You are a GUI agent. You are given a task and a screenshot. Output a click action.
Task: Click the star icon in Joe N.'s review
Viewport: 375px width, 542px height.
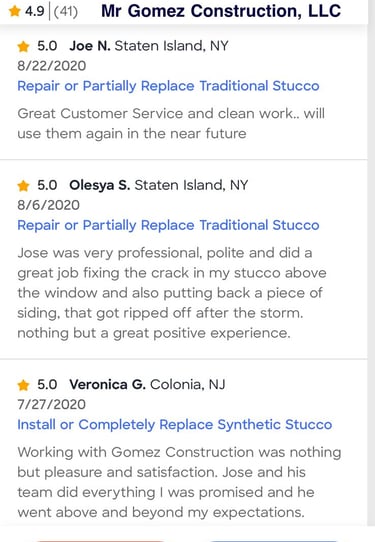coord(23,46)
